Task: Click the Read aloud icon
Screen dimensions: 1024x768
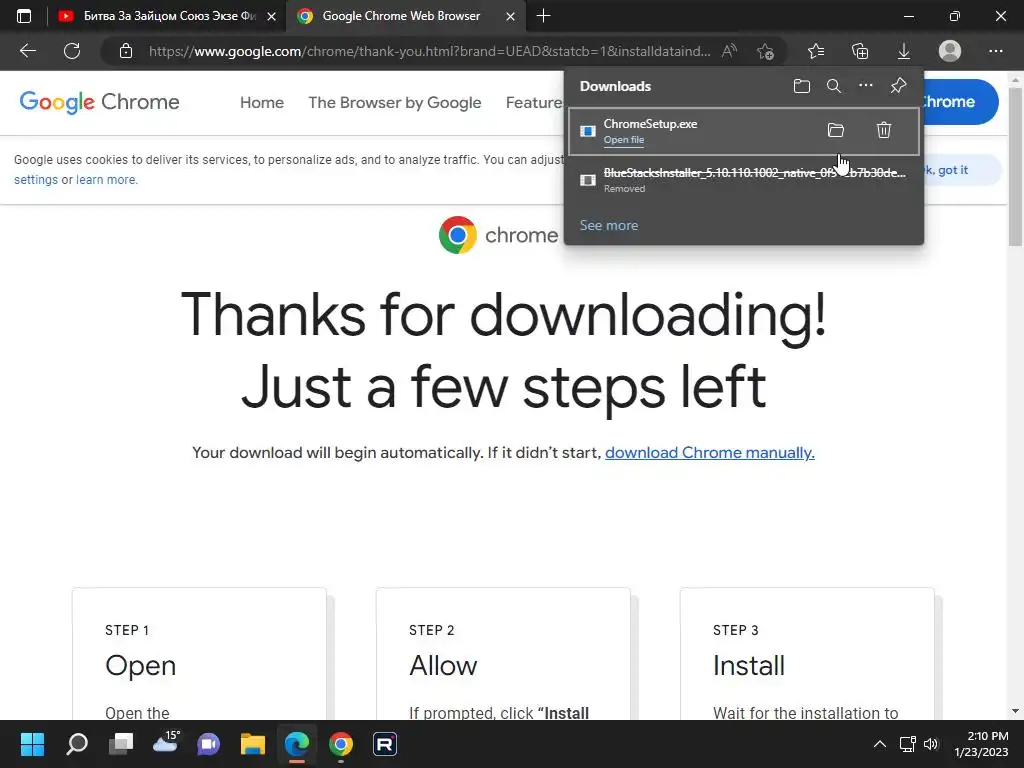Action: [x=729, y=51]
